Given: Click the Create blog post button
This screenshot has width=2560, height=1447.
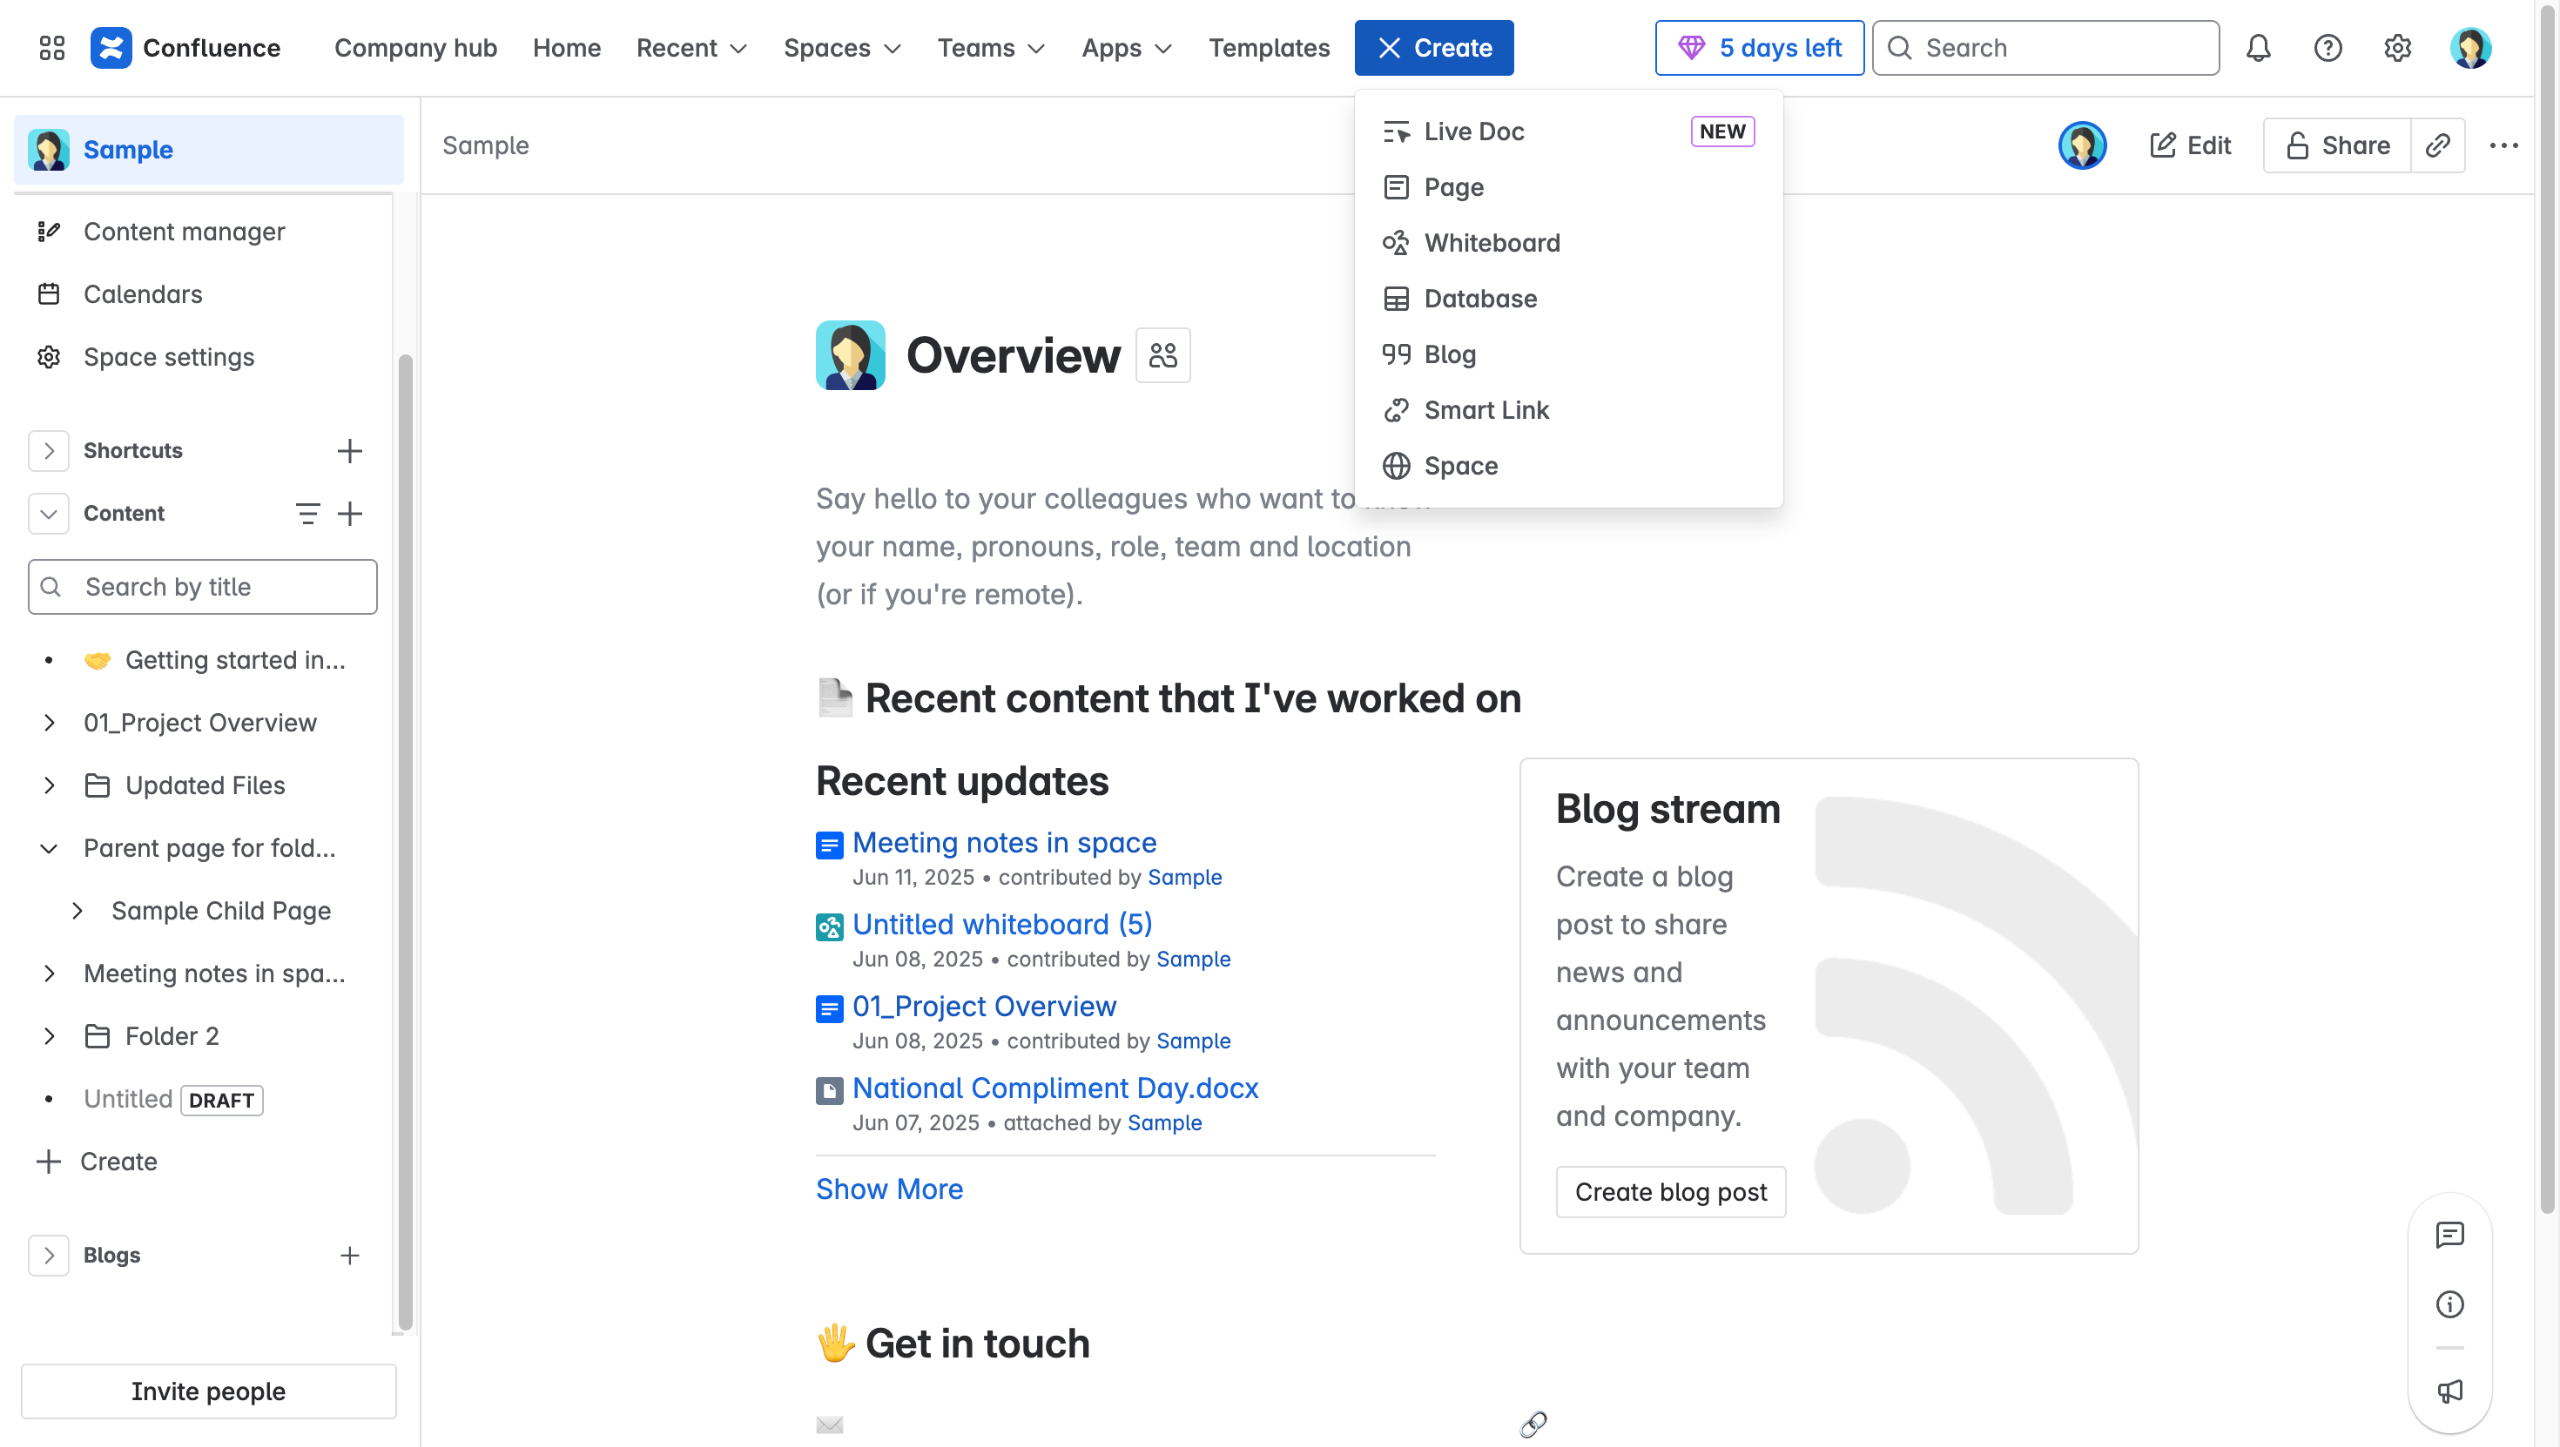Looking at the screenshot, I should coord(1671,1193).
